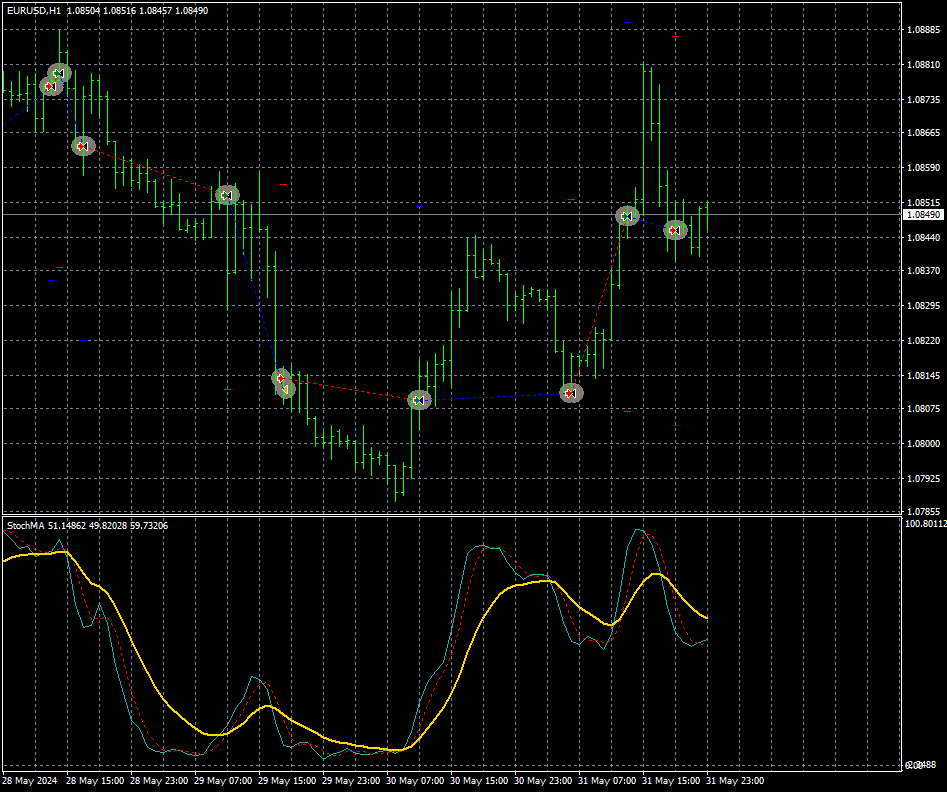Click the orange trade arrow near 1.08115 after 29 May 15:00
The width and height of the screenshot is (947, 792).
[x=286, y=389]
